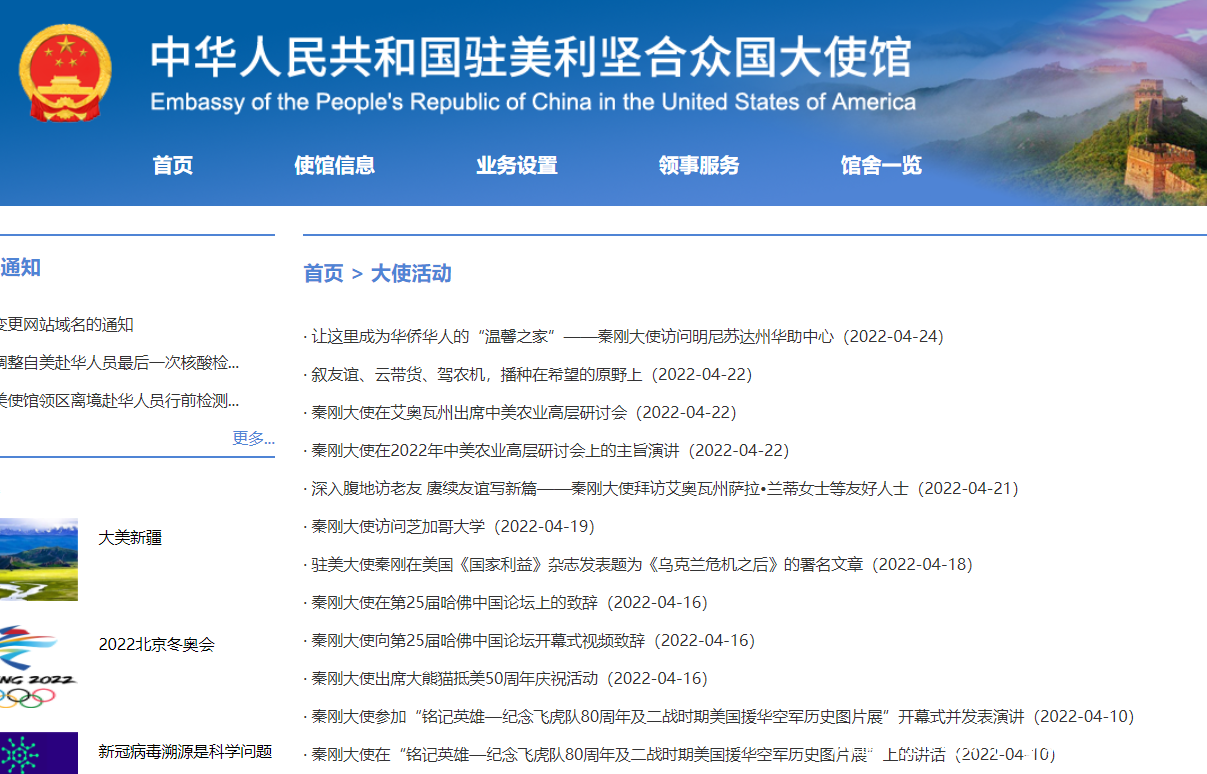Click the 大美新疆 landscape thumbnail

[x=38, y=559]
